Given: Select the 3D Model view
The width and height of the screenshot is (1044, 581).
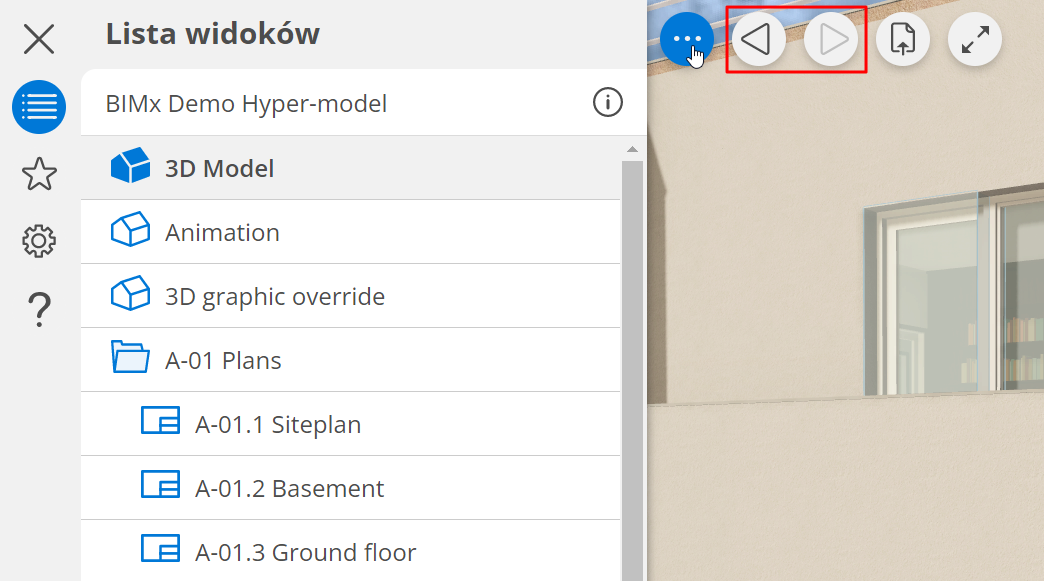Looking at the screenshot, I should 220,168.
